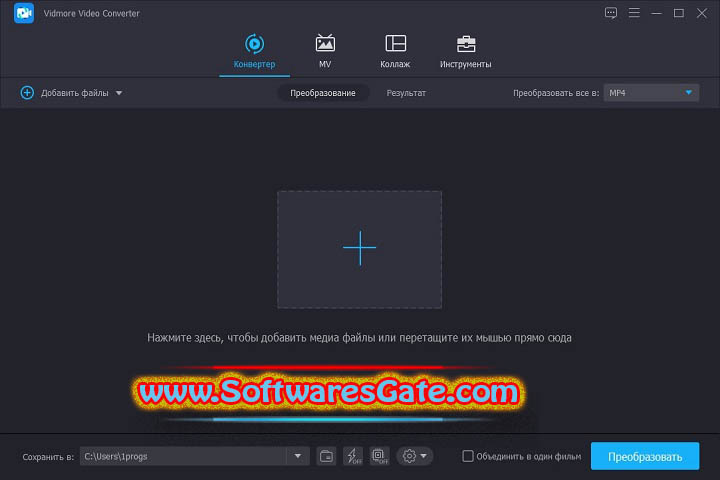Screen dimensions: 720x480
Task: Toggle the GPU hardware acceleration icon
Action: click(x=379, y=456)
